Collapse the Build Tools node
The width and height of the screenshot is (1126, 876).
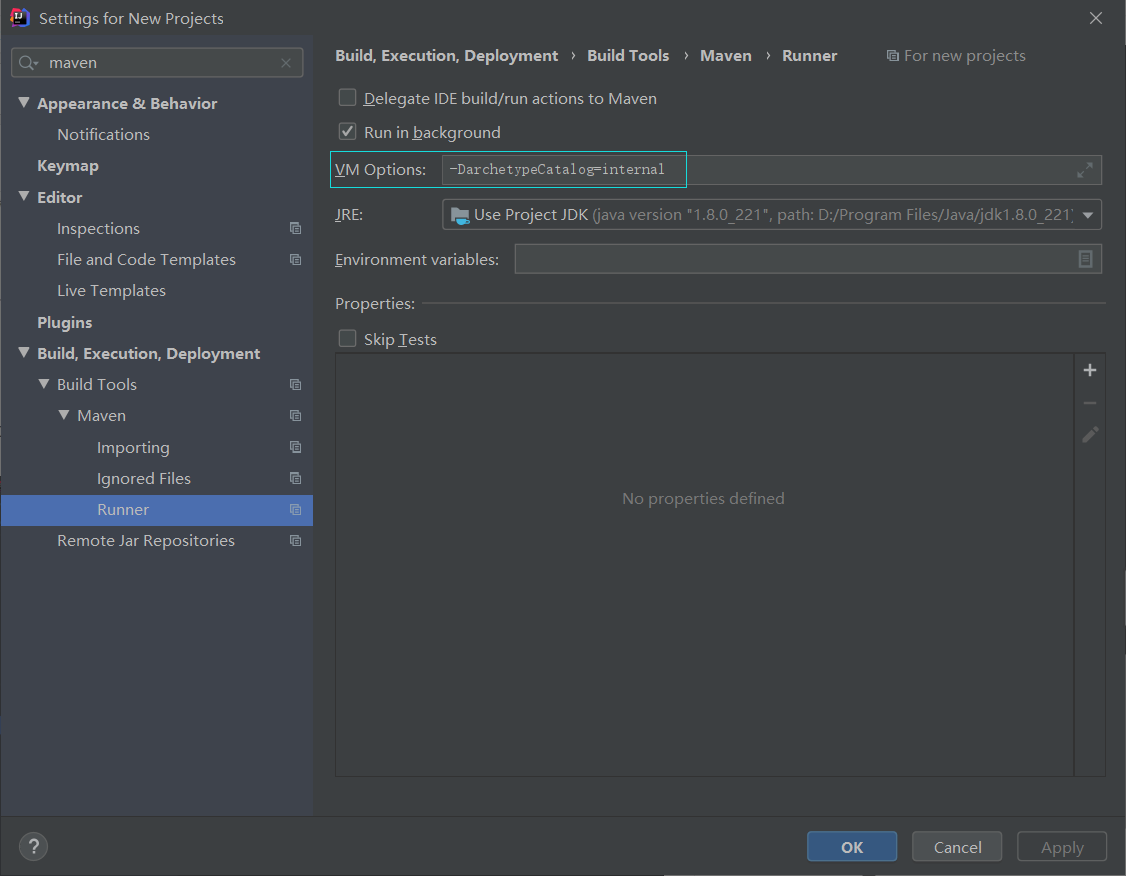pos(44,384)
